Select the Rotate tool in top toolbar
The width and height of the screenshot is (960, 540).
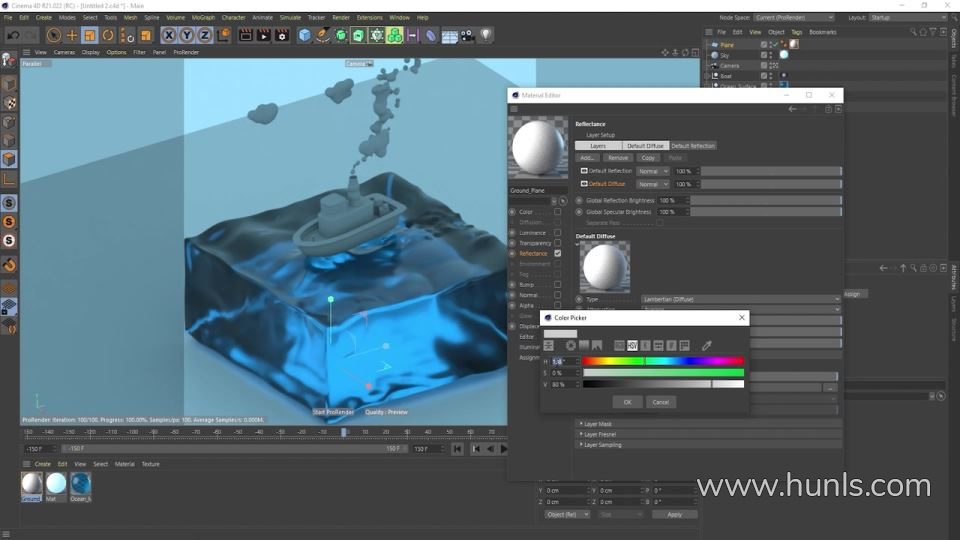coord(108,35)
